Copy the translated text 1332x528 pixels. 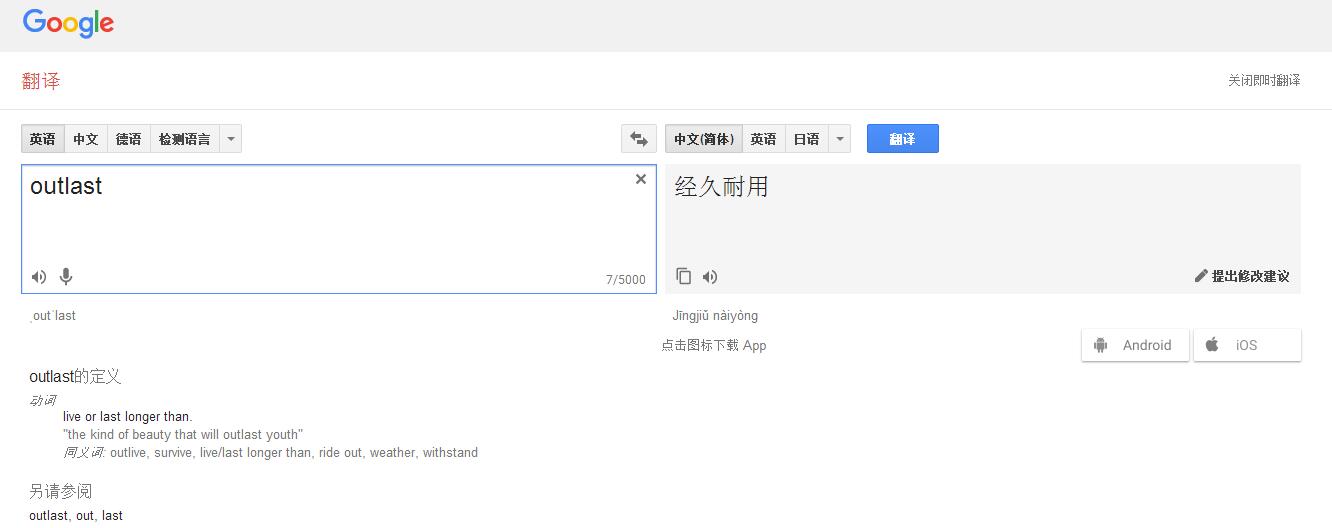point(684,276)
